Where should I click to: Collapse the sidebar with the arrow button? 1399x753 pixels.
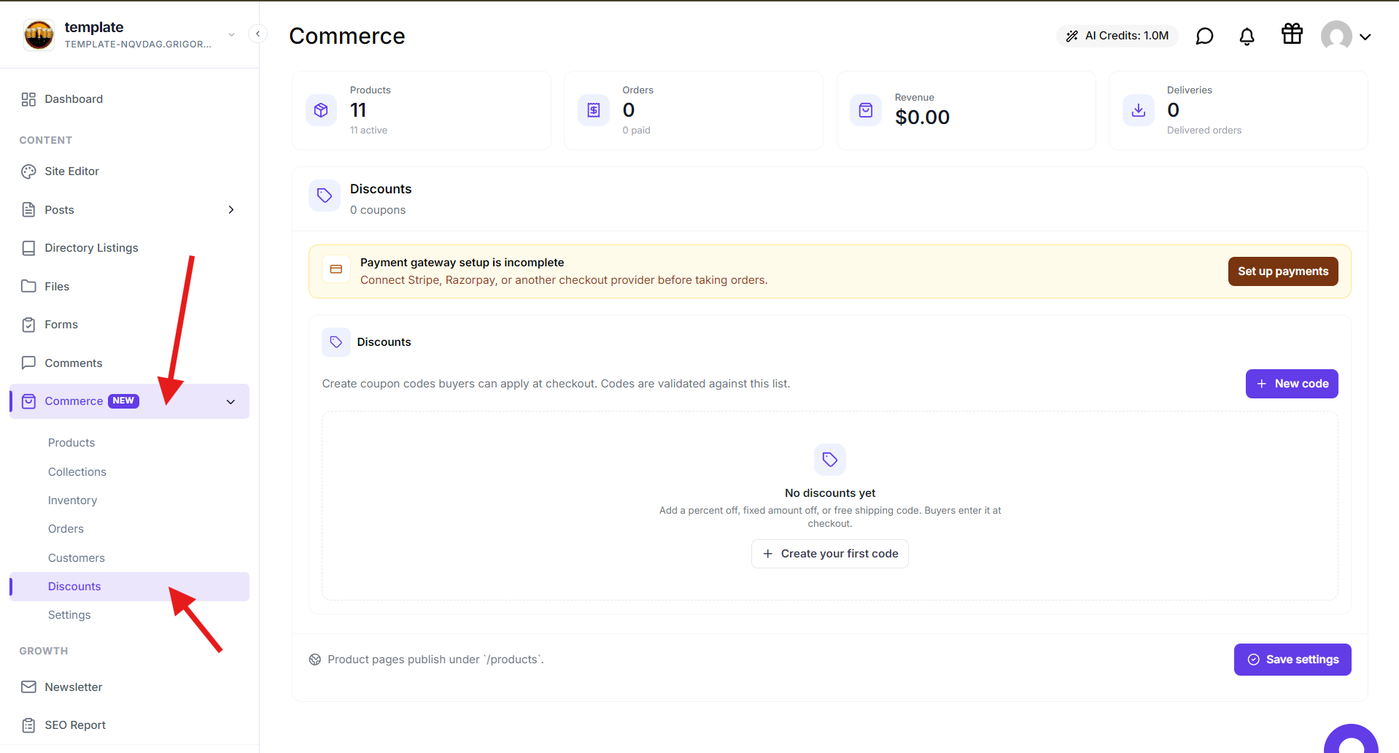[x=258, y=34]
